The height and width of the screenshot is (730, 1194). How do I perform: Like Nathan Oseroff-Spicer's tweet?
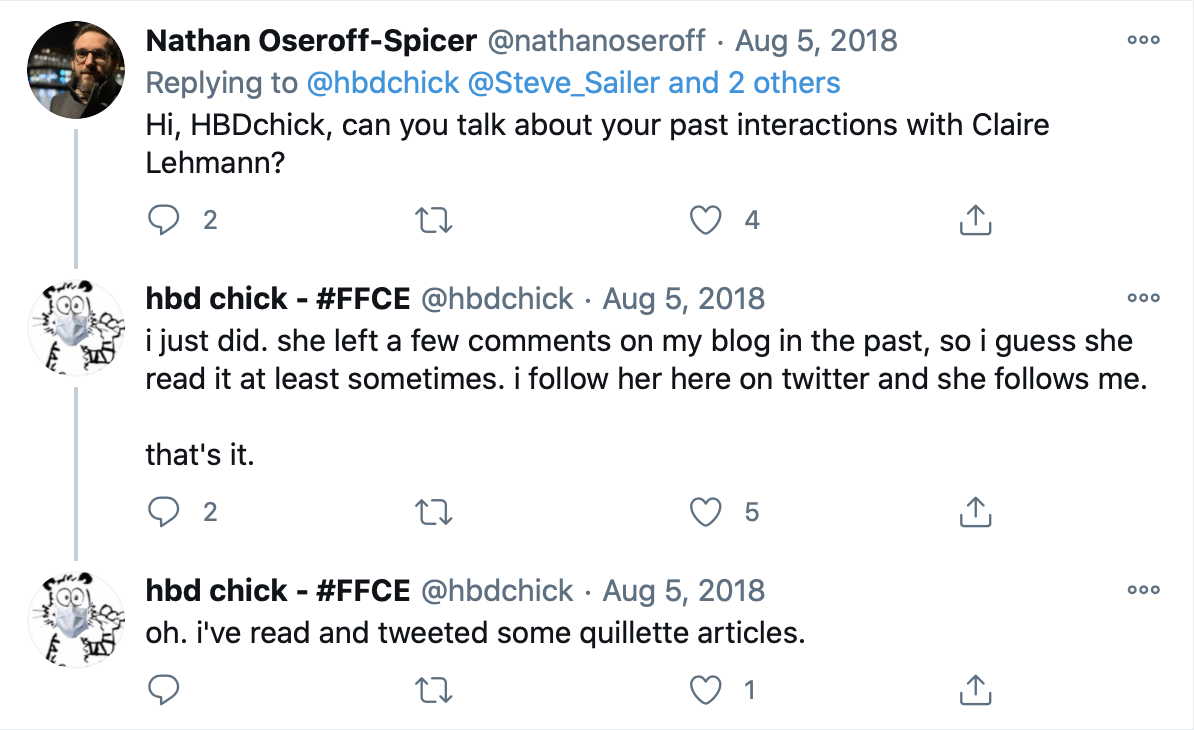pos(707,220)
